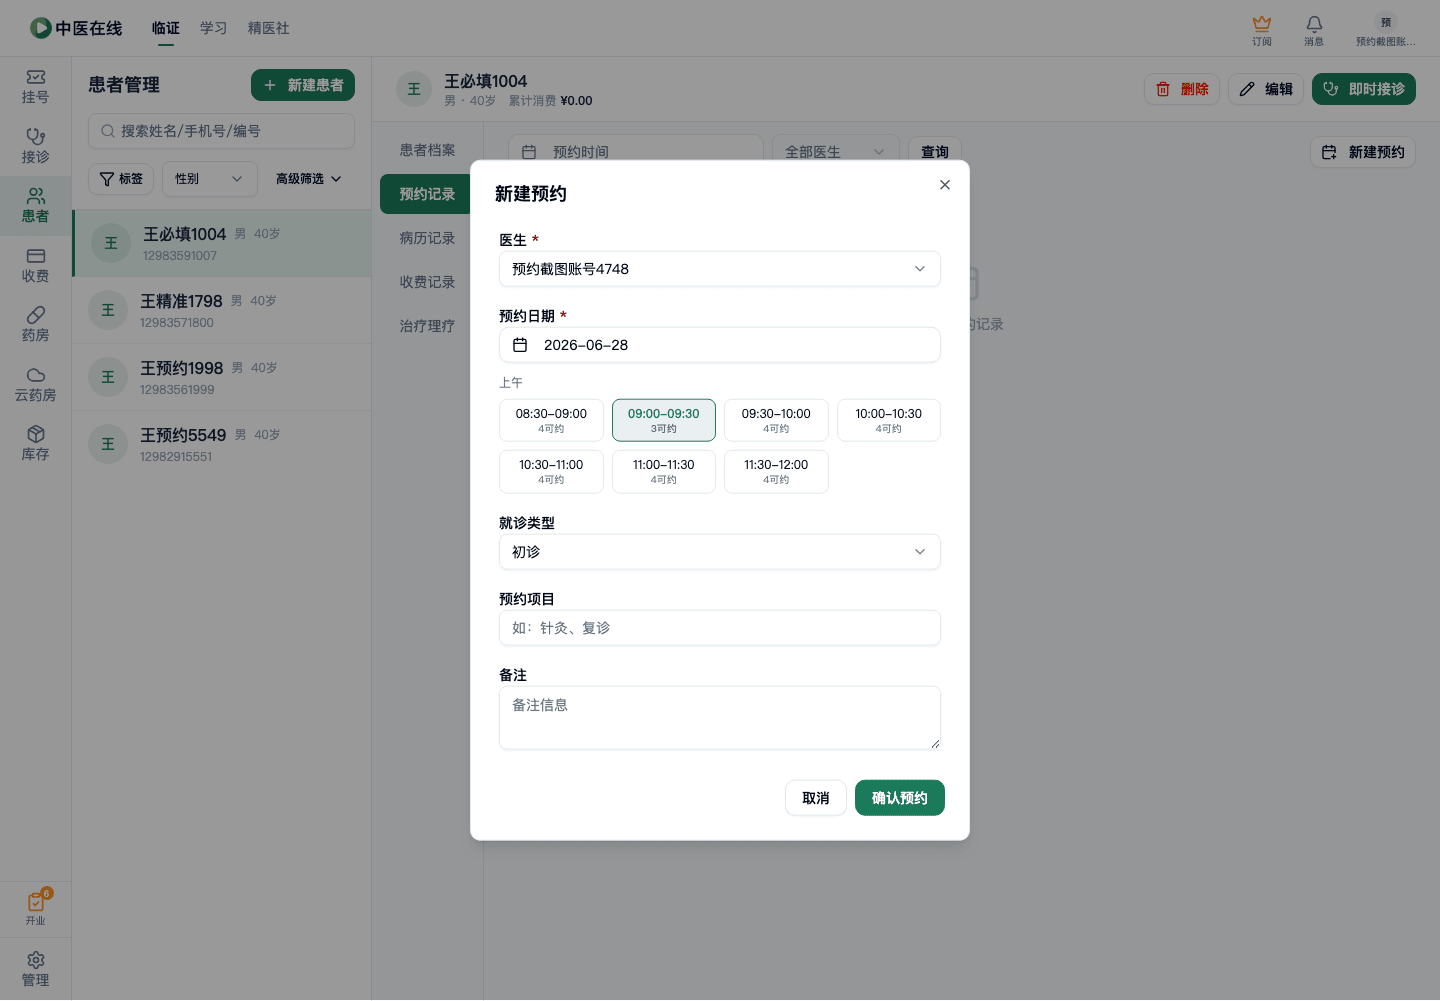This screenshot has width=1440, height=1001.
Task: Focus the 预约项目 input field
Action: click(720, 628)
